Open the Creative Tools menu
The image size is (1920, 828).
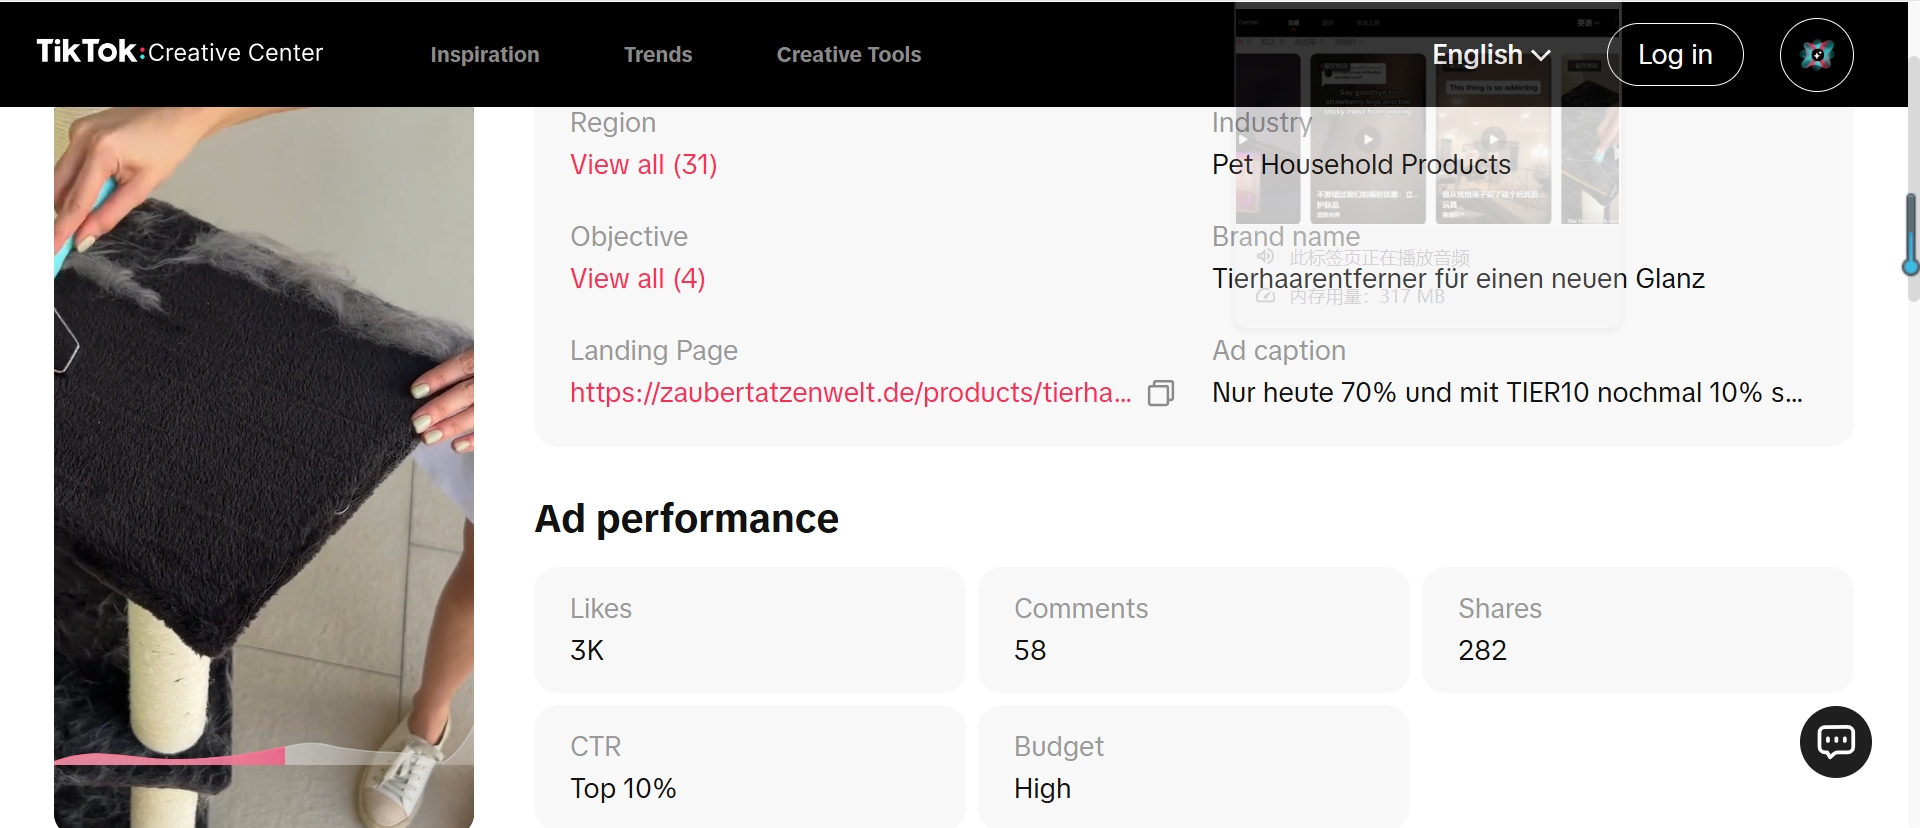point(849,55)
